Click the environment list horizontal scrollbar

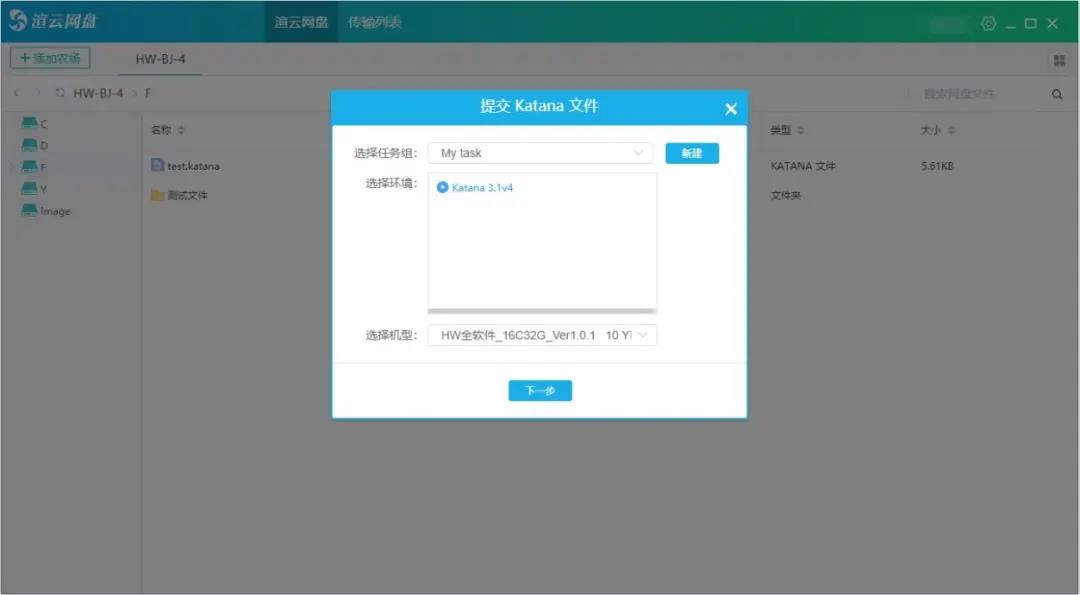(x=542, y=311)
